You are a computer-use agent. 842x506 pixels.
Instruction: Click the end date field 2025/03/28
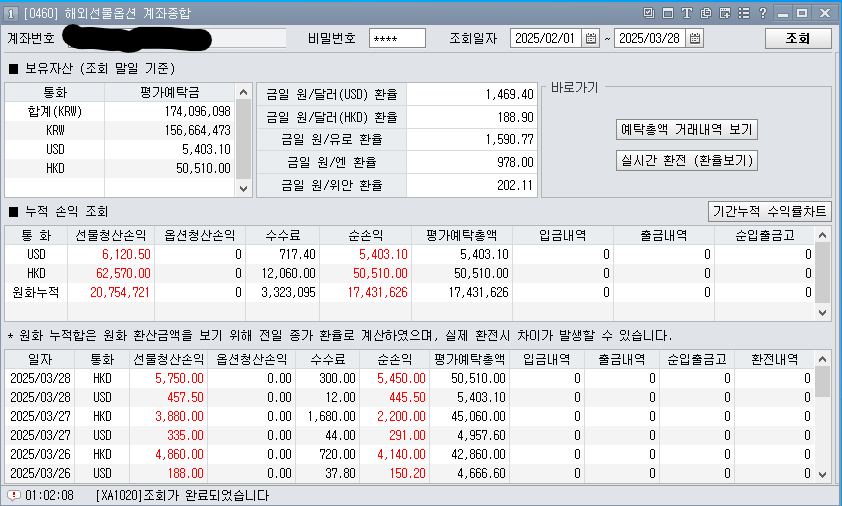pyautogui.click(x=650, y=38)
